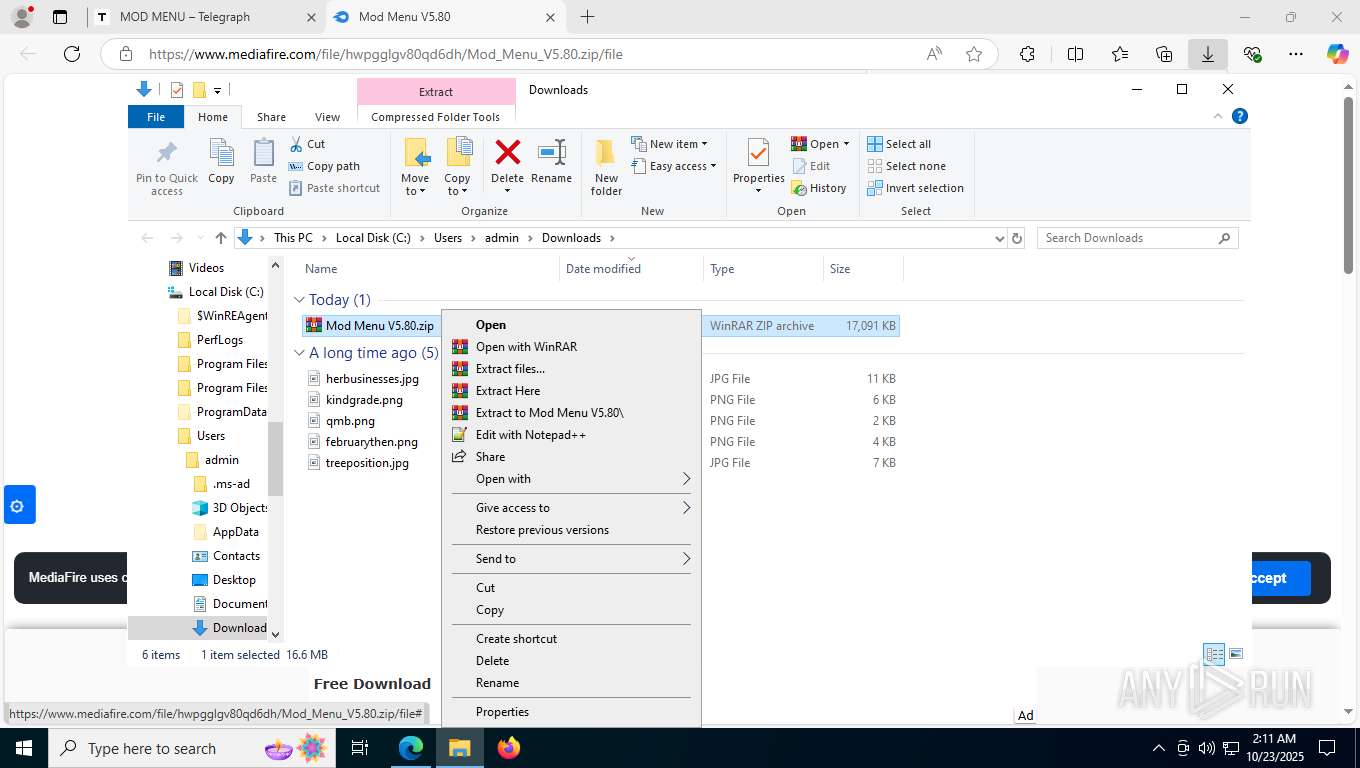Choose Open with WinRAR in context menu
Screen dimensions: 1360x768
(x=571, y=347)
